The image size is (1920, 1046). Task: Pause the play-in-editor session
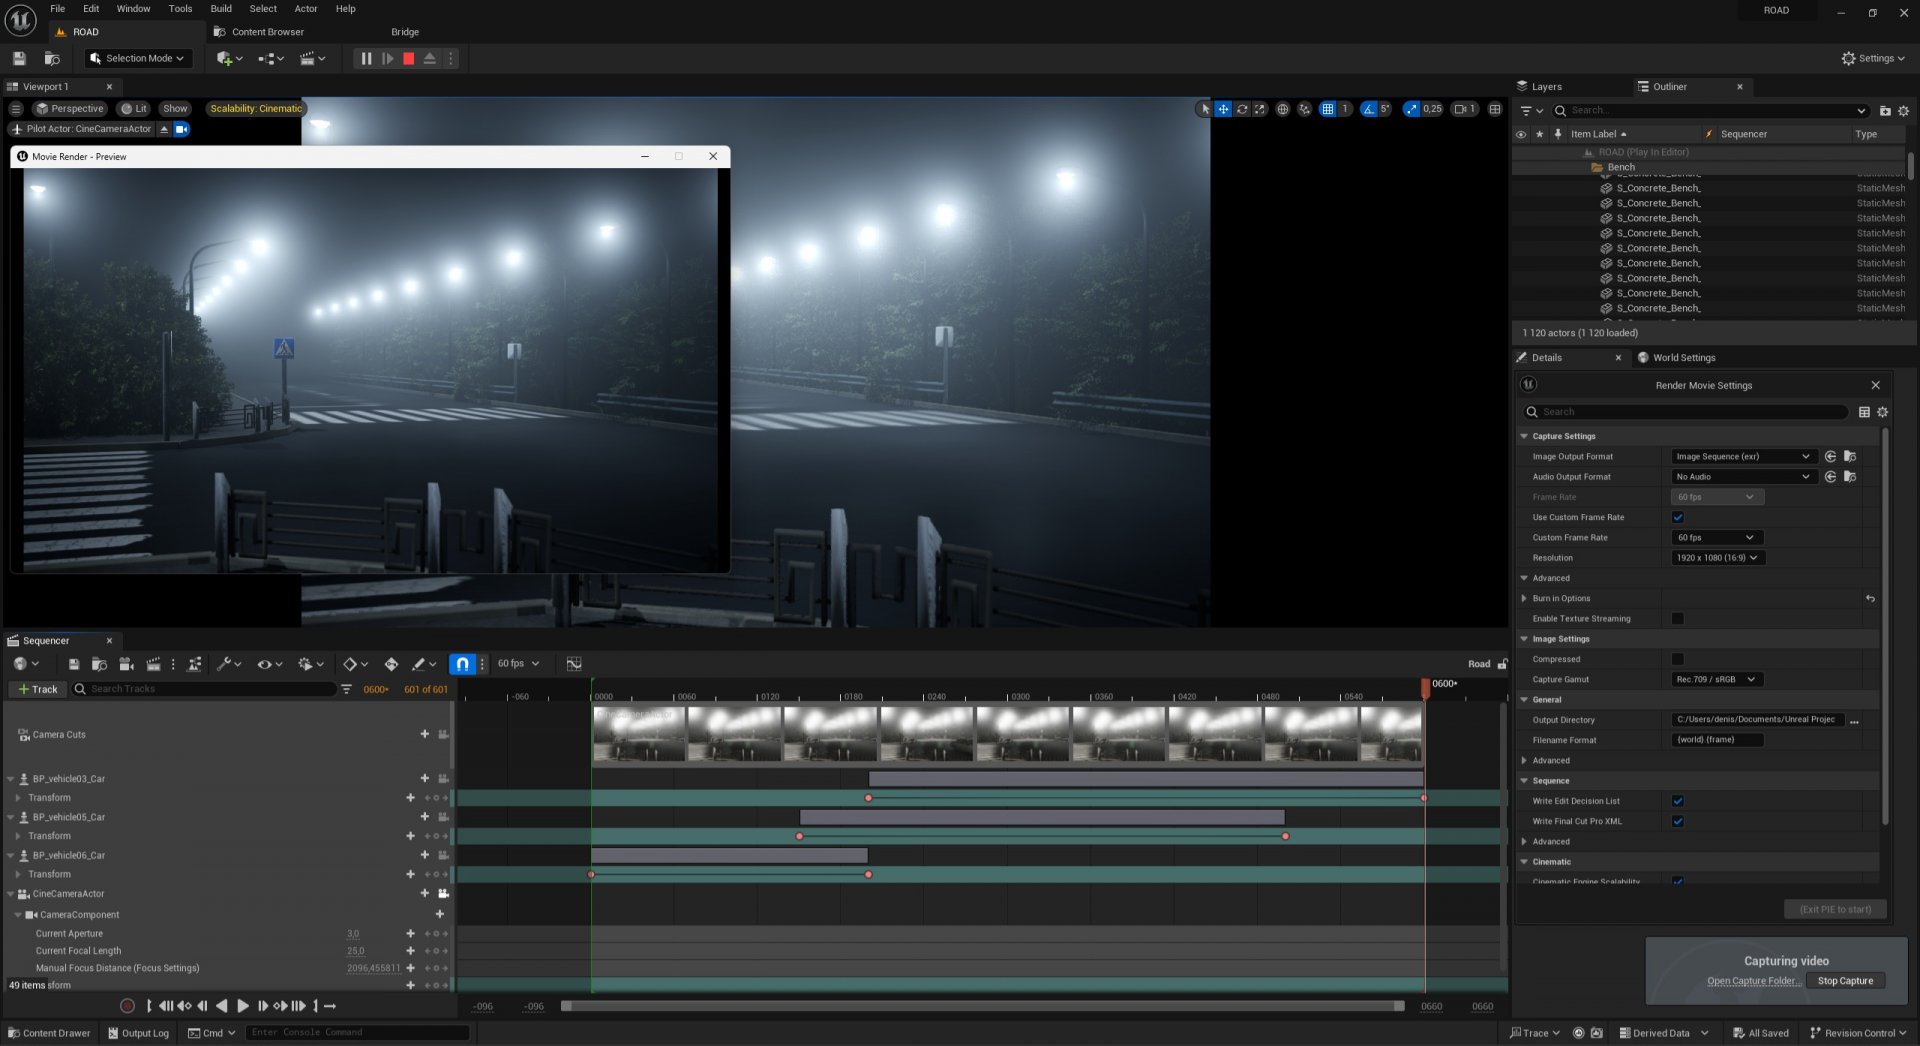tap(366, 59)
